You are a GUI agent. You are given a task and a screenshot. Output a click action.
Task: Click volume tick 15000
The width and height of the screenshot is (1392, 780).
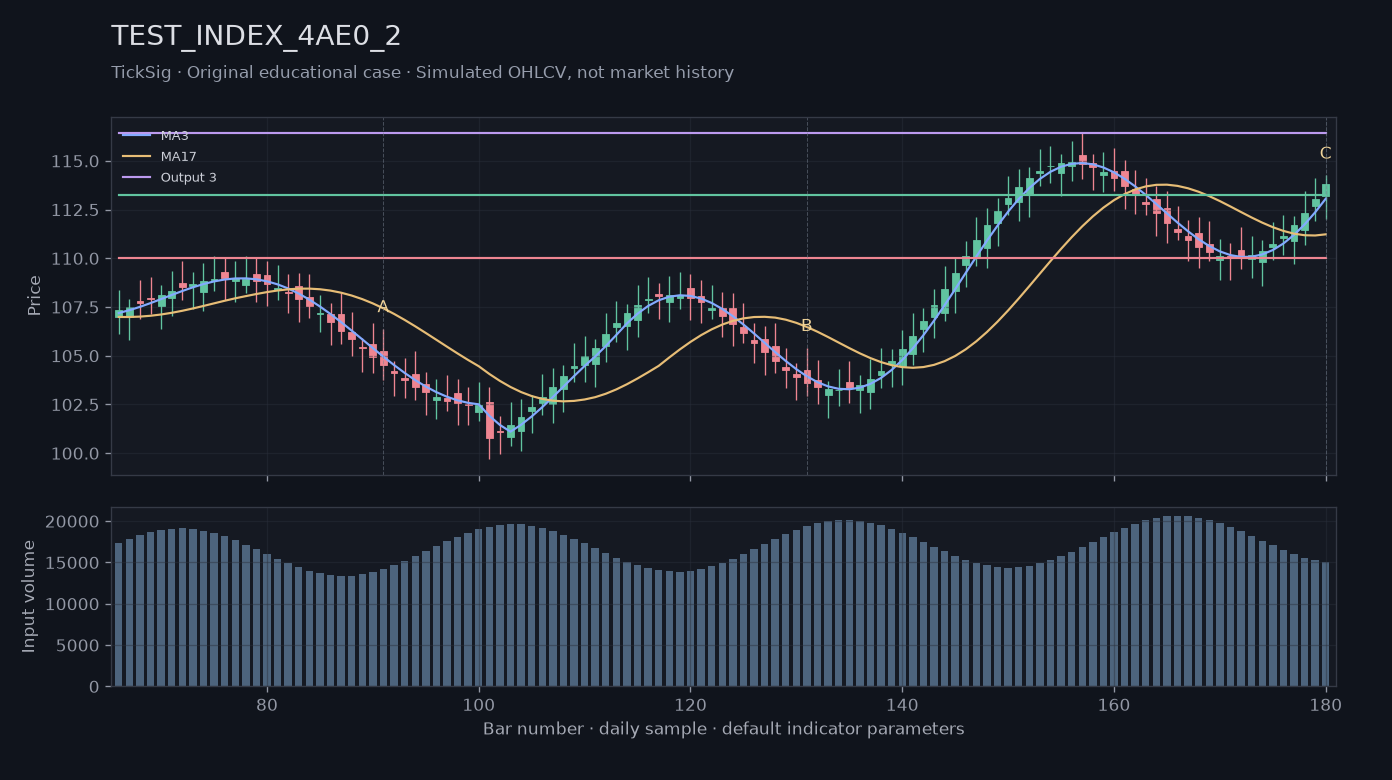74,563
